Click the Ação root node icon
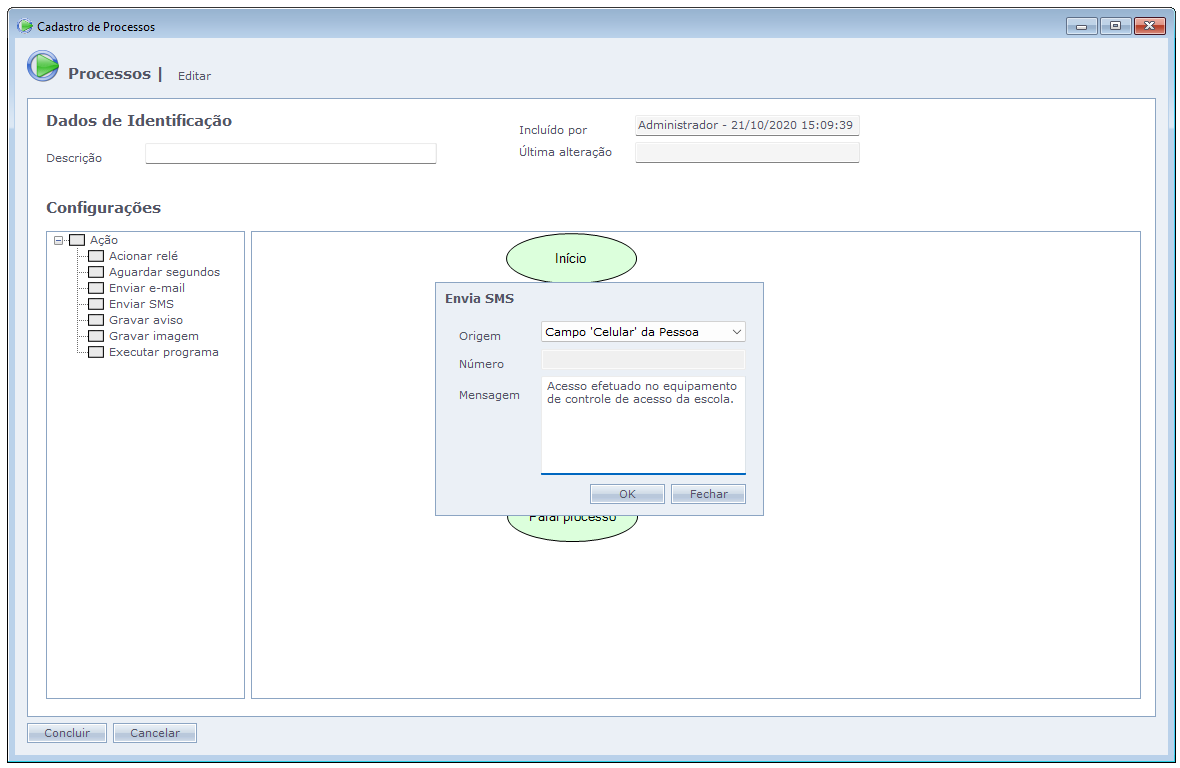Screen dimensions: 1180x768 77,240
